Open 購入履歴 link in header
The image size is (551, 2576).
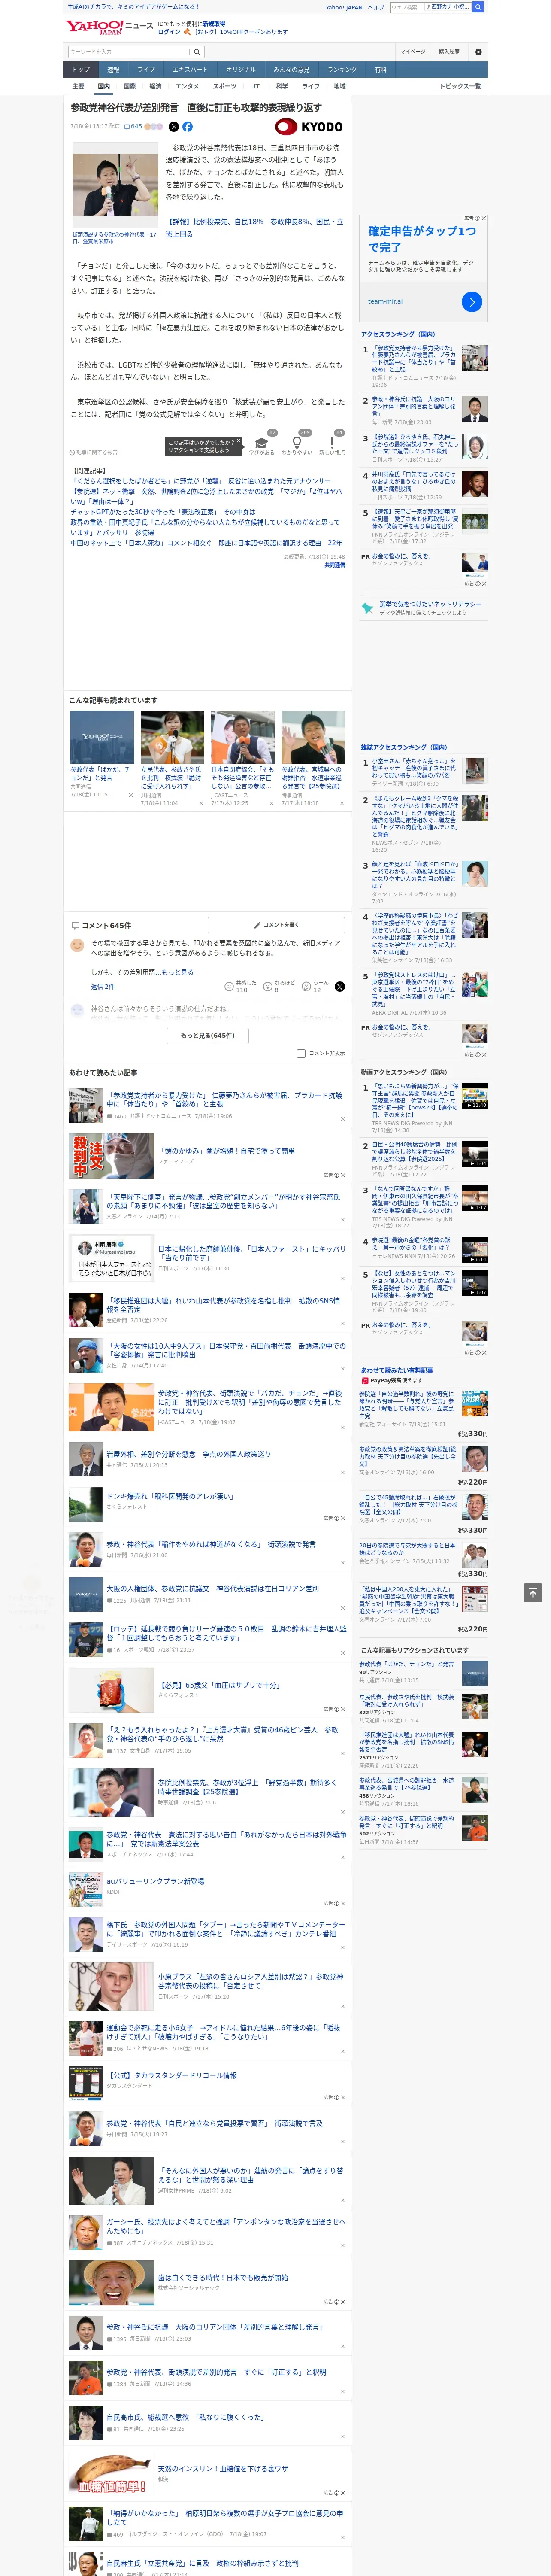pos(449,51)
